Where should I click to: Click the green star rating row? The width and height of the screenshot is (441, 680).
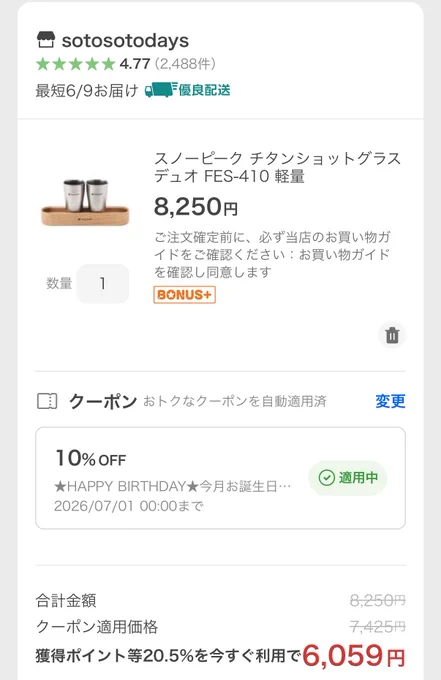pos(75,64)
